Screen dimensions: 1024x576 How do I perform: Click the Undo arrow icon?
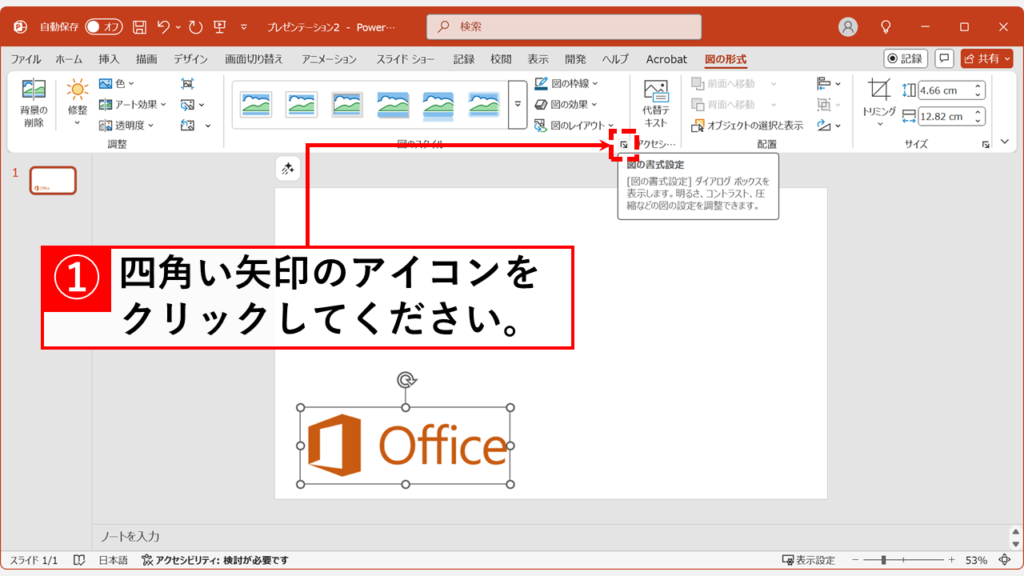163,27
